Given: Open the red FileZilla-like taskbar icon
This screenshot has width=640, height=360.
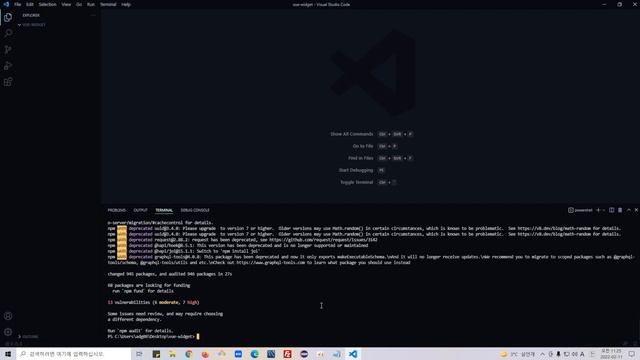Looking at the screenshot, I should (x=287, y=354).
